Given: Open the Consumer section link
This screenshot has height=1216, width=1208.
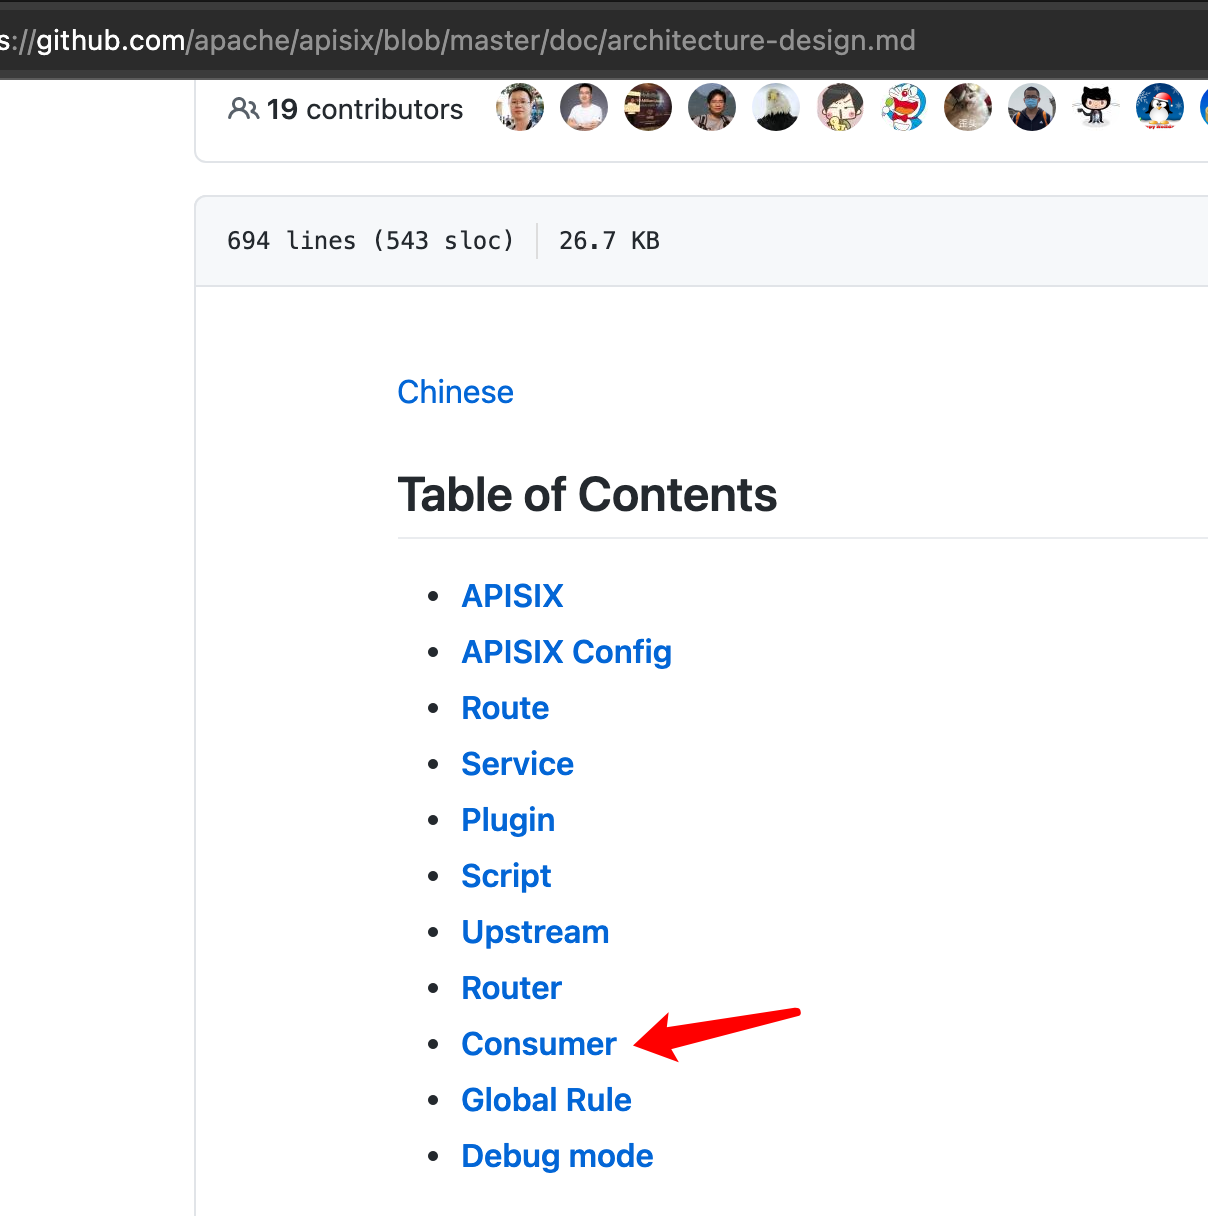Looking at the screenshot, I should point(539,1044).
